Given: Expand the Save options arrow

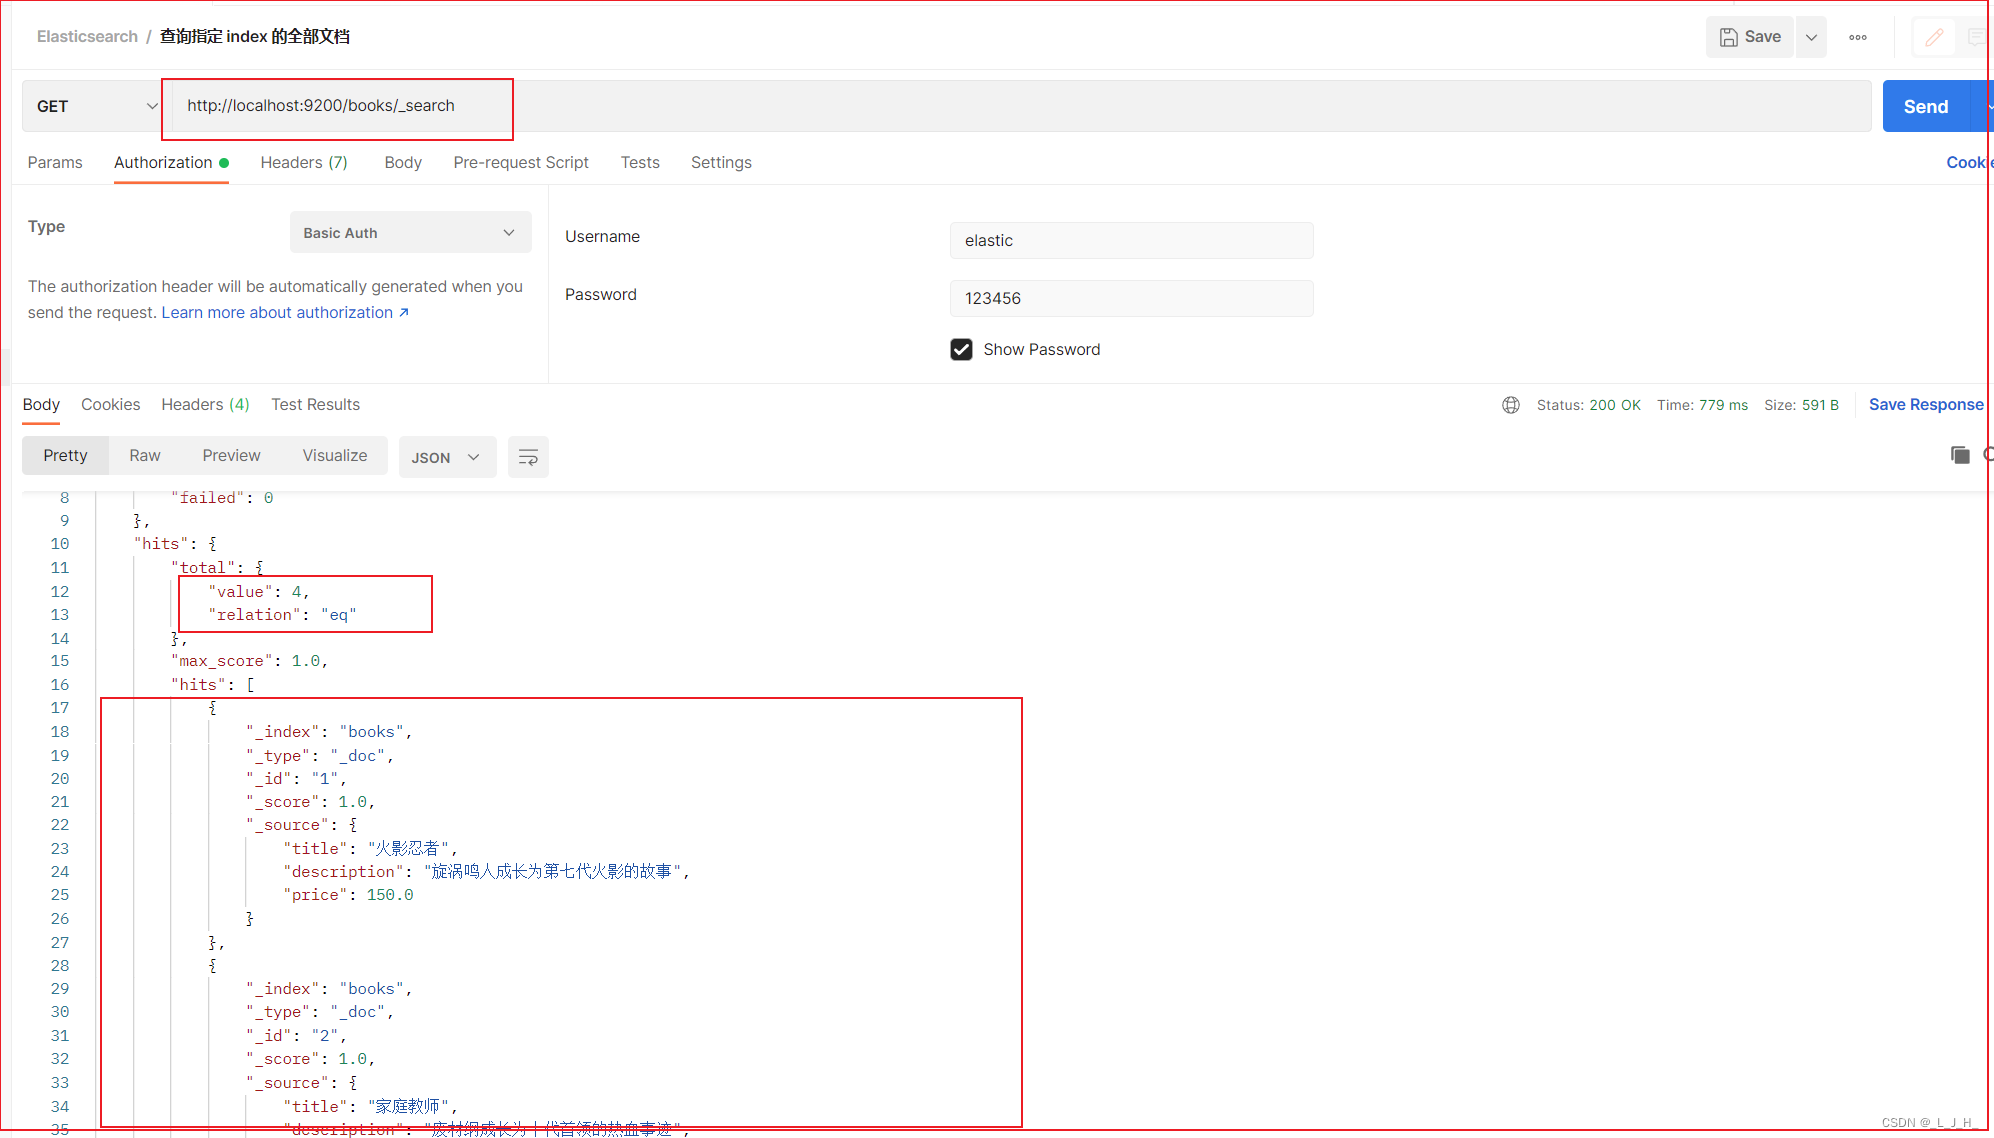Looking at the screenshot, I should (1811, 37).
